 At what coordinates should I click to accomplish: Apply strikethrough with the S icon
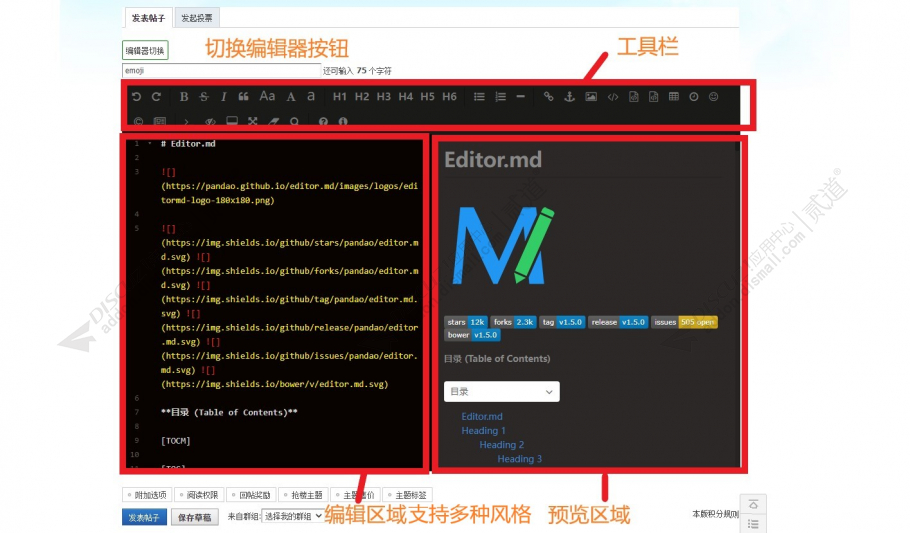point(204,97)
